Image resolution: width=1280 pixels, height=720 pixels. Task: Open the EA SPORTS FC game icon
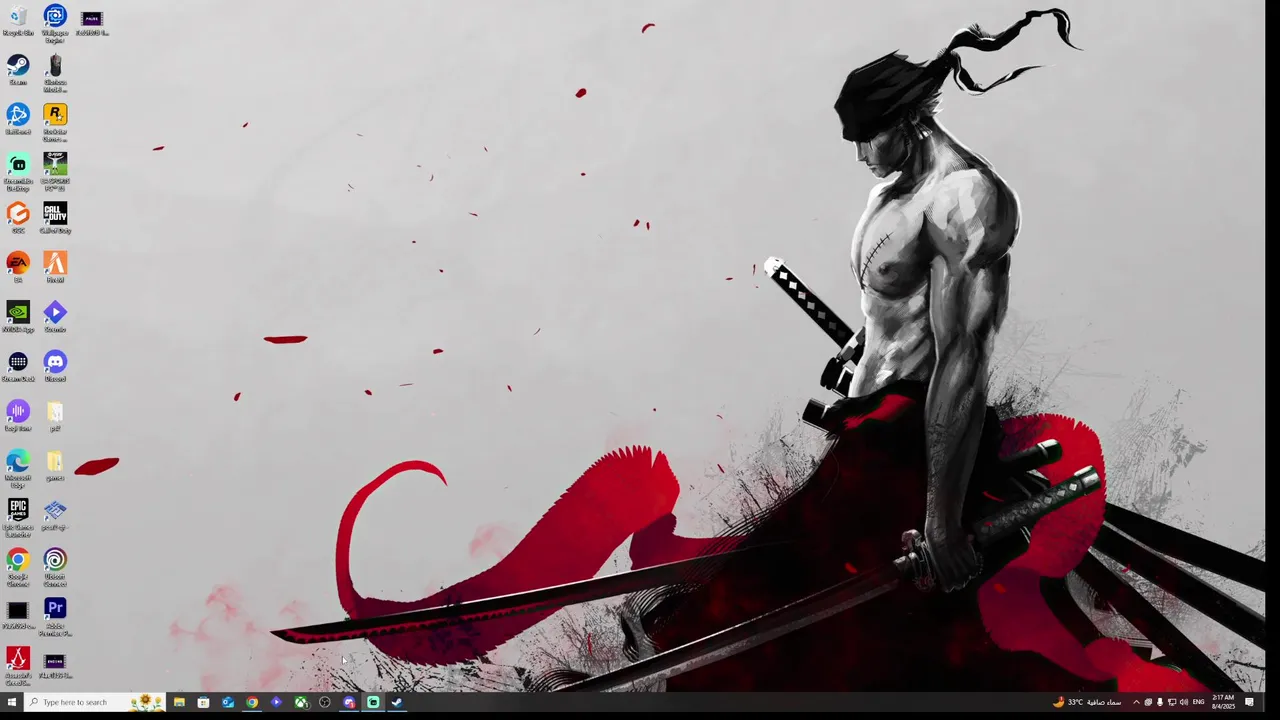55,171
